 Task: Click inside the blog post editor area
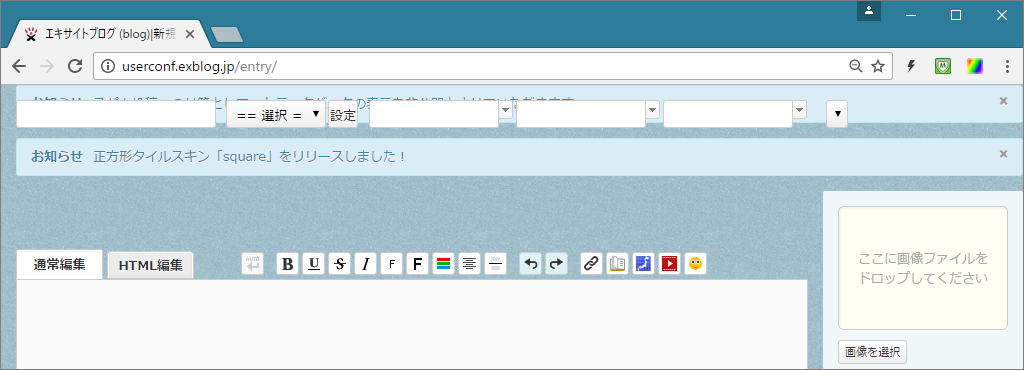[412, 324]
